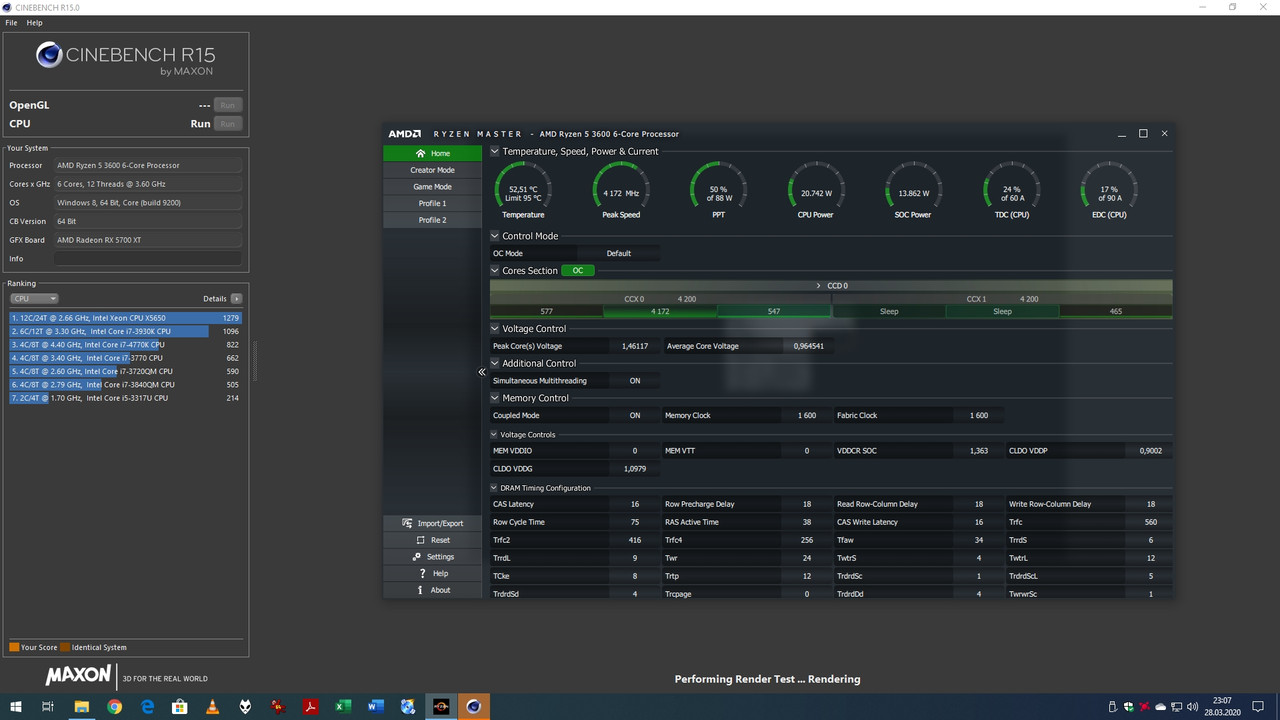Open the volume control in system tray
This screenshot has height=720, width=1280.
click(1192, 707)
